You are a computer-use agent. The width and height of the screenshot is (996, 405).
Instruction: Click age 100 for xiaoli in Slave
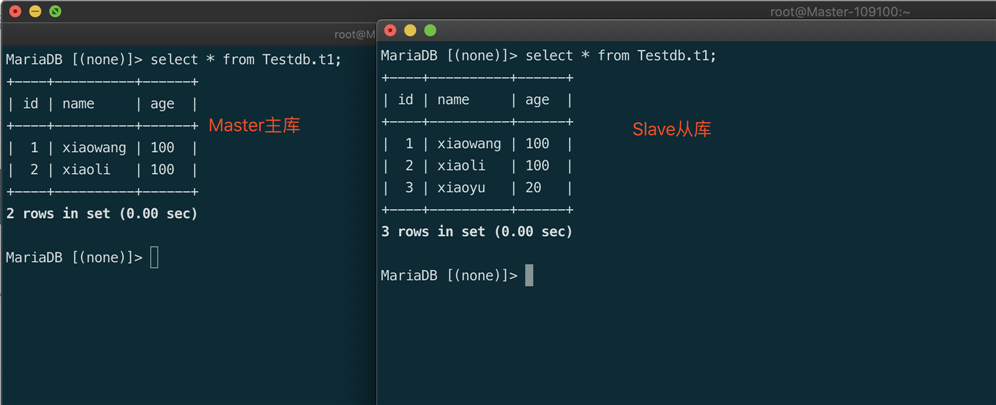click(x=537, y=166)
